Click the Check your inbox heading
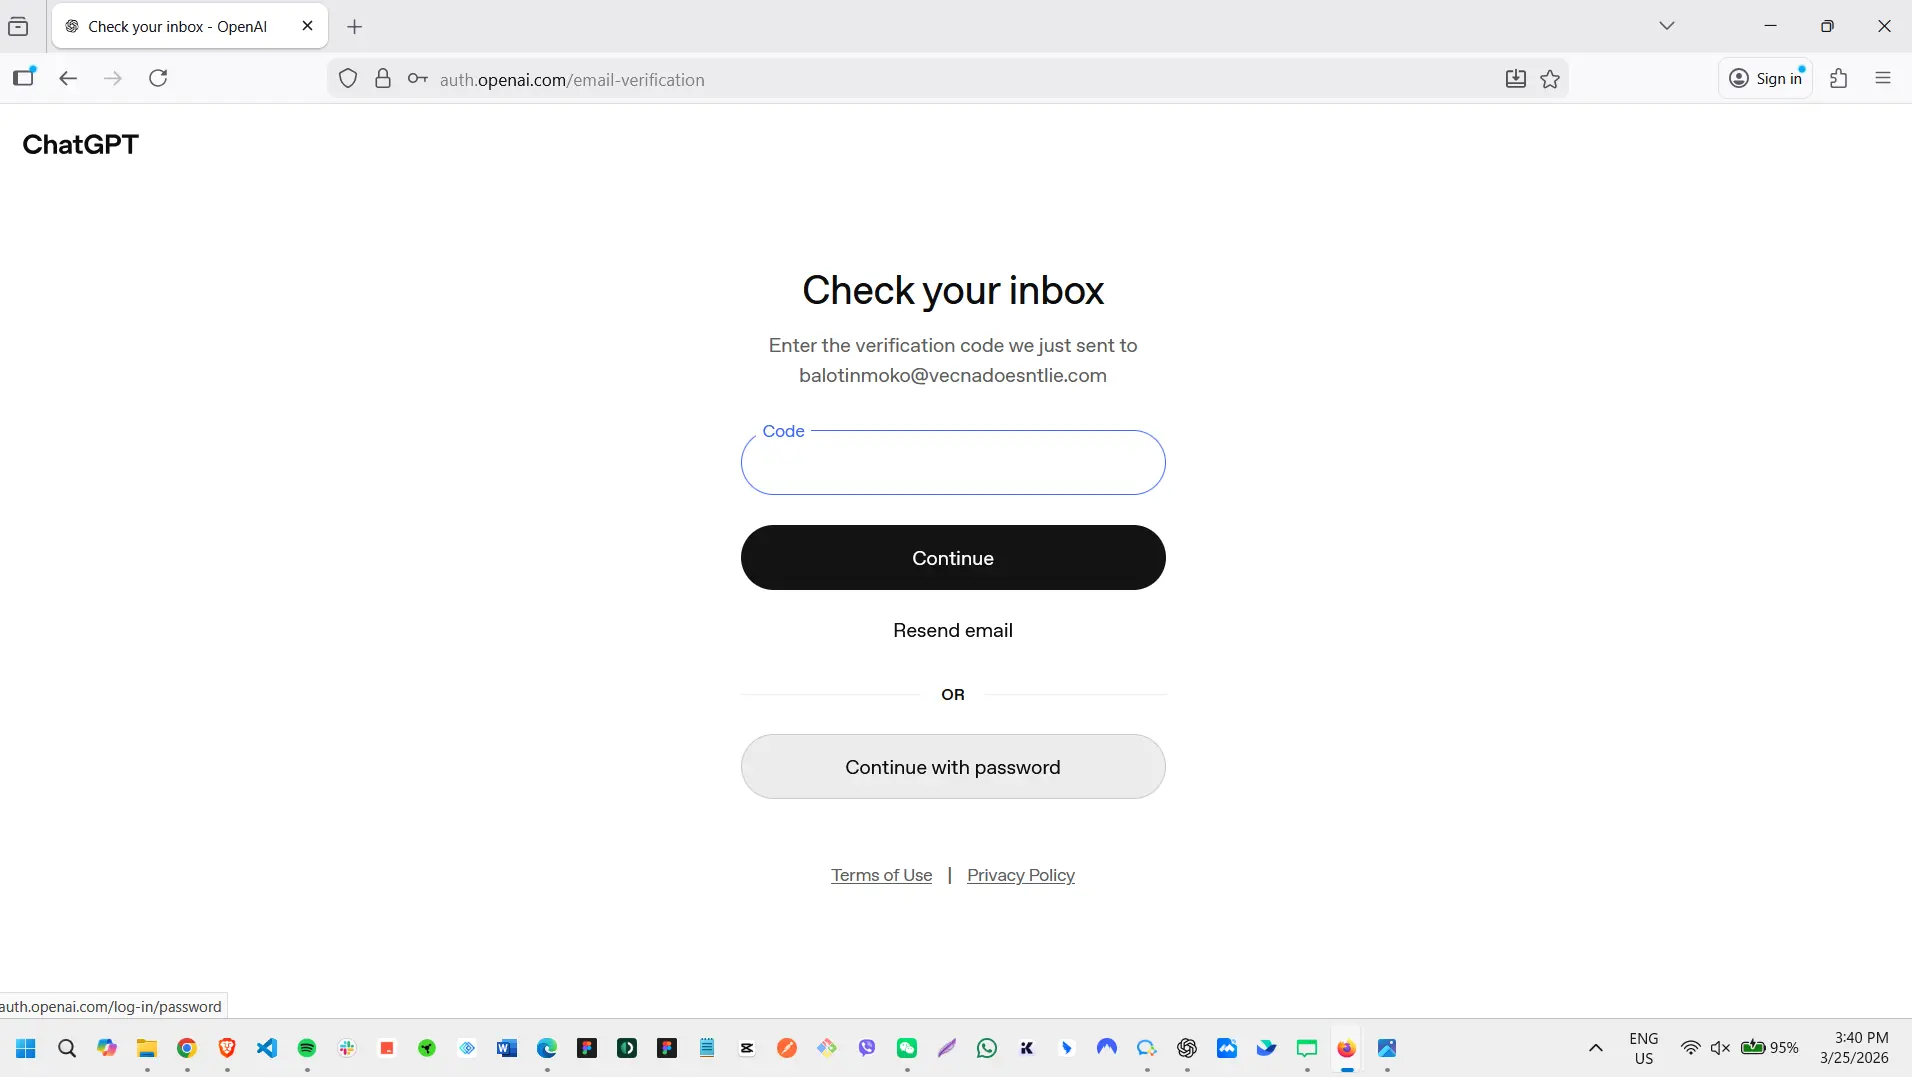1912x1077 pixels. pos(953,291)
